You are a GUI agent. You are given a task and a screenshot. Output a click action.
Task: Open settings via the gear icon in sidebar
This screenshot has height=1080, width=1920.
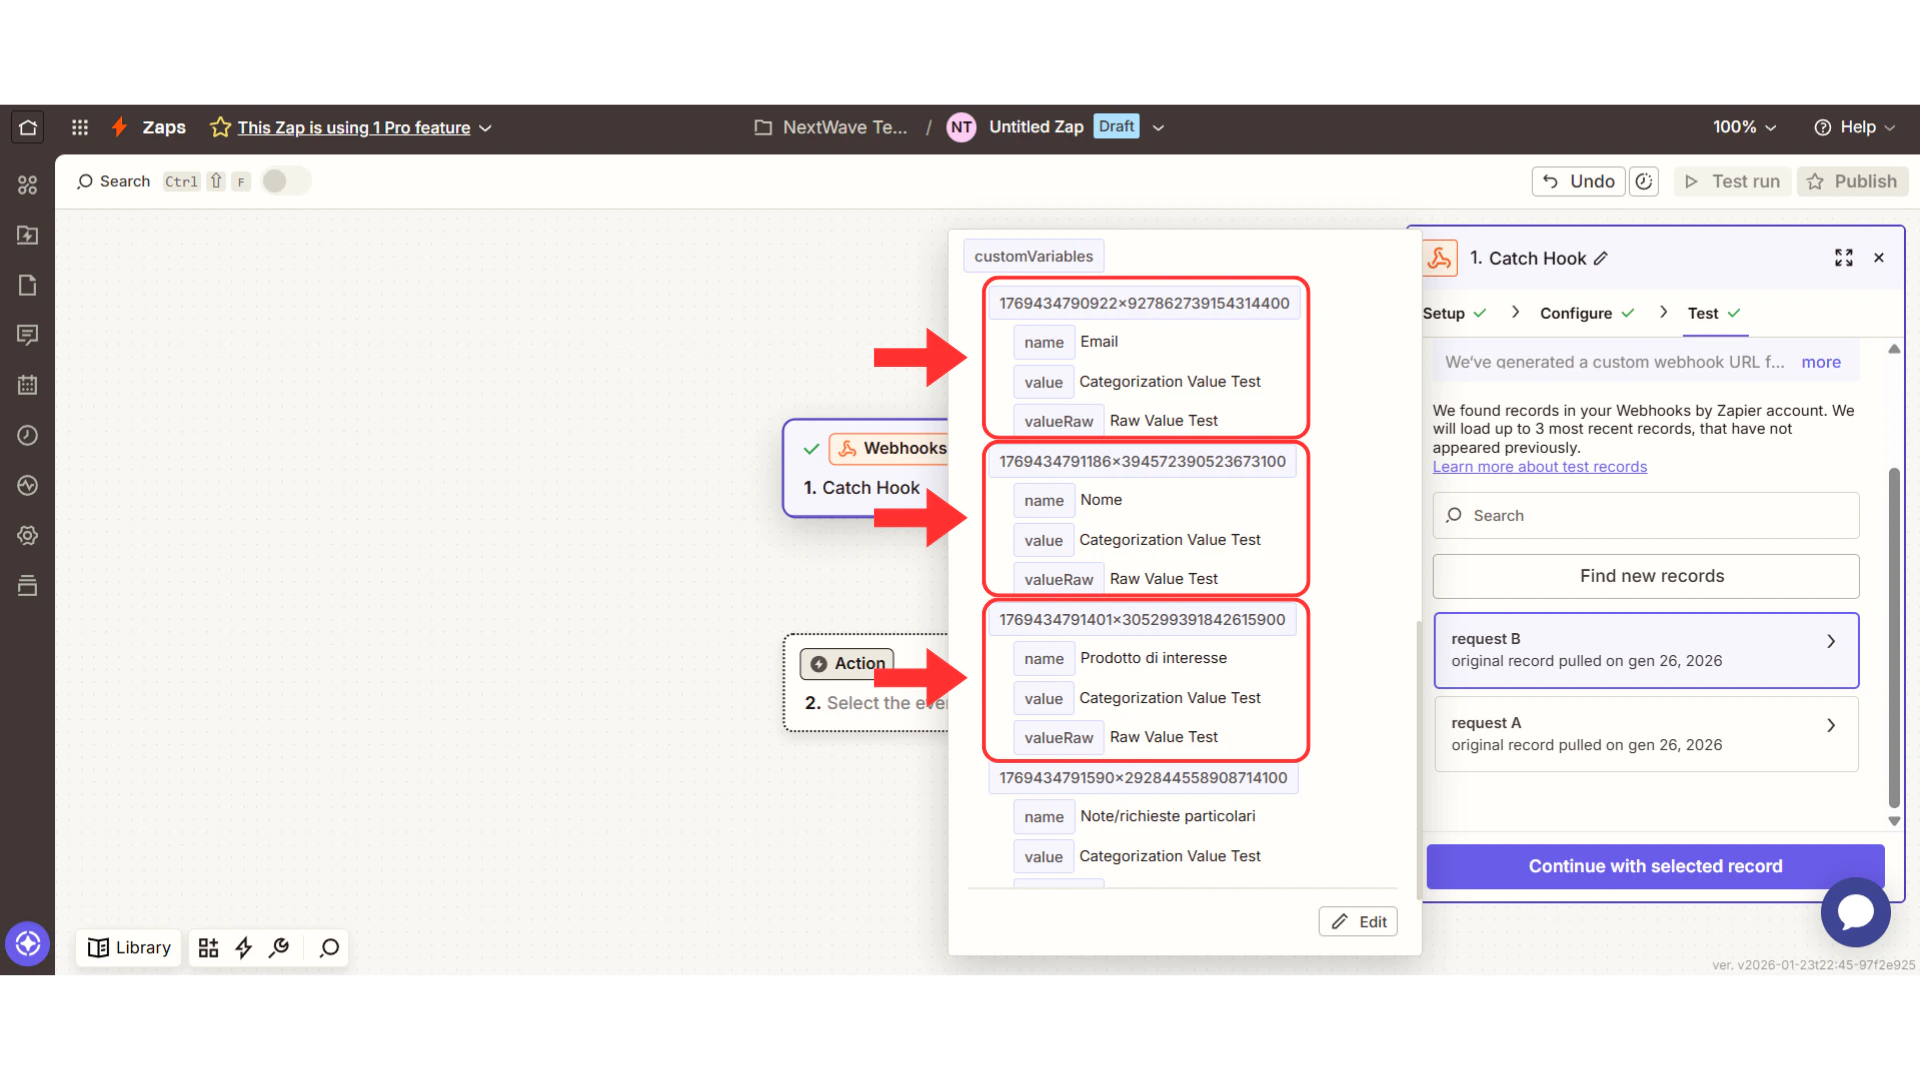point(27,535)
